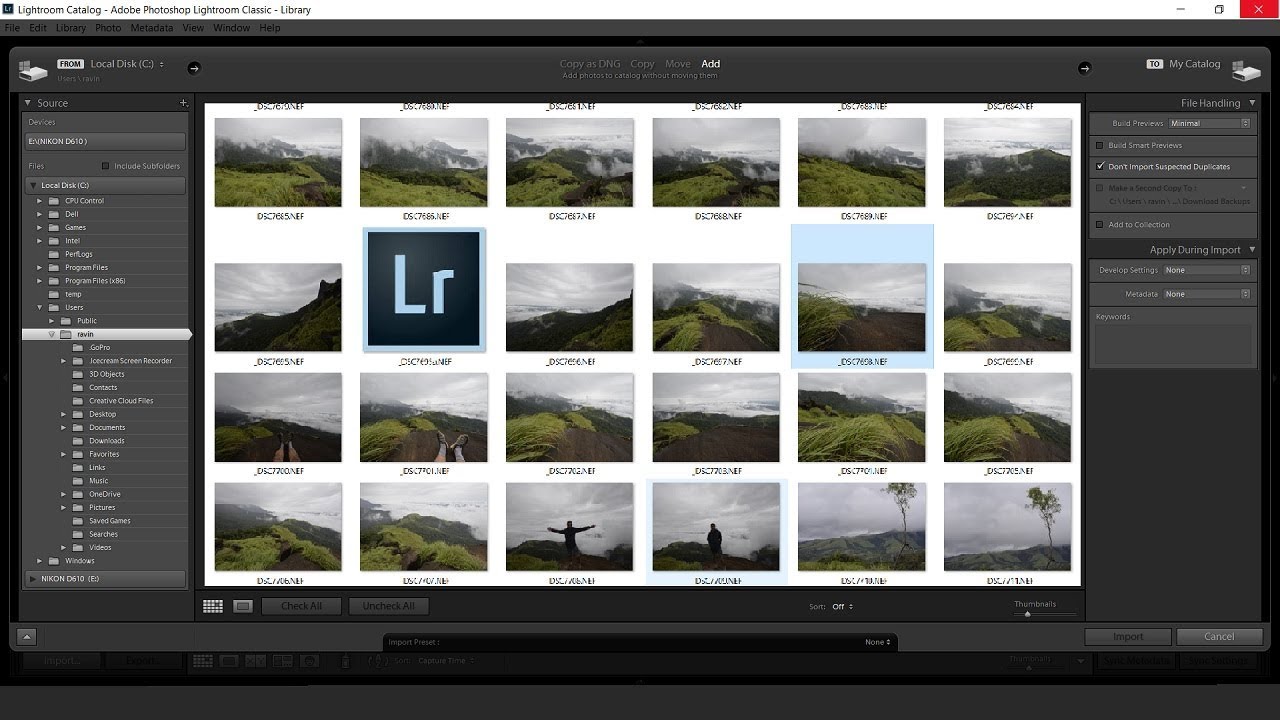1280x720 pixels.
Task: Add a source with the plus icon
Action: [183, 103]
